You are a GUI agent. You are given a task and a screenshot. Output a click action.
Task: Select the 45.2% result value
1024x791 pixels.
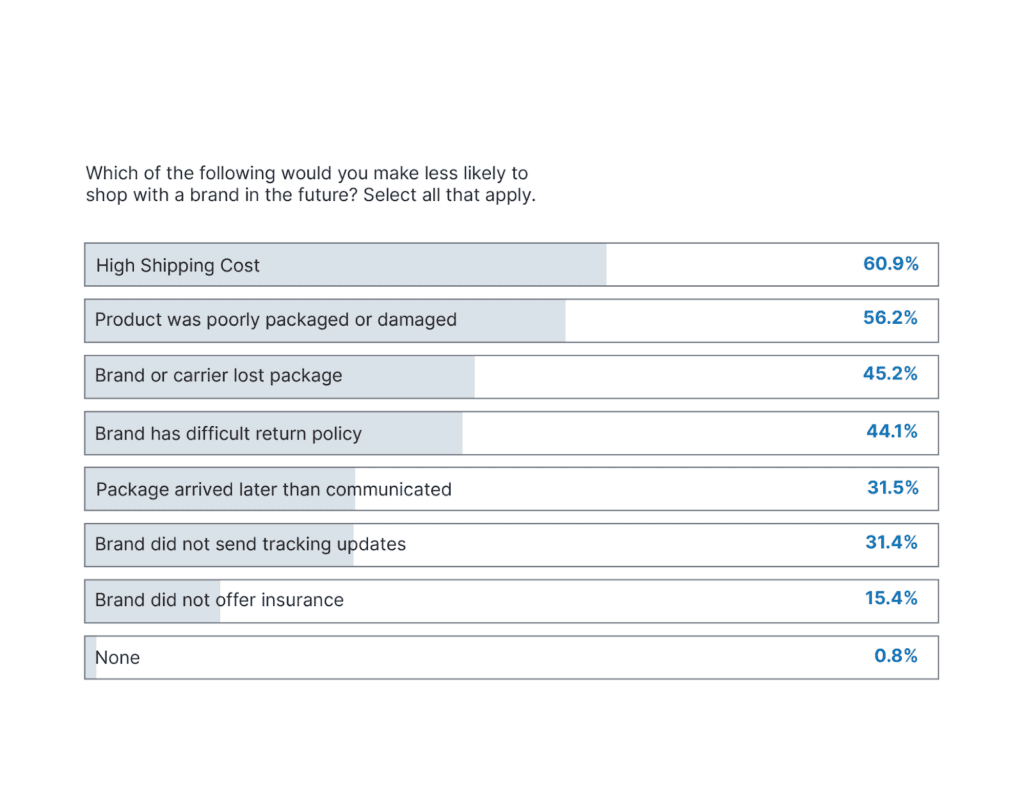click(x=890, y=374)
